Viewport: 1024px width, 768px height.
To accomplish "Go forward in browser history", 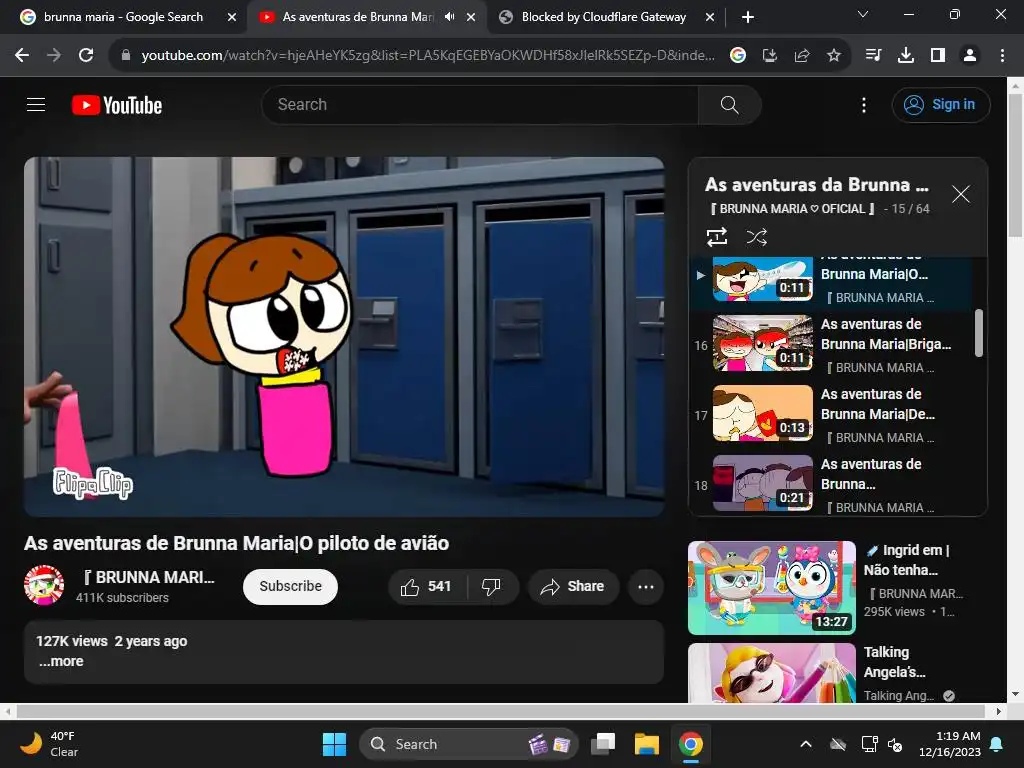I will tap(54, 56).
